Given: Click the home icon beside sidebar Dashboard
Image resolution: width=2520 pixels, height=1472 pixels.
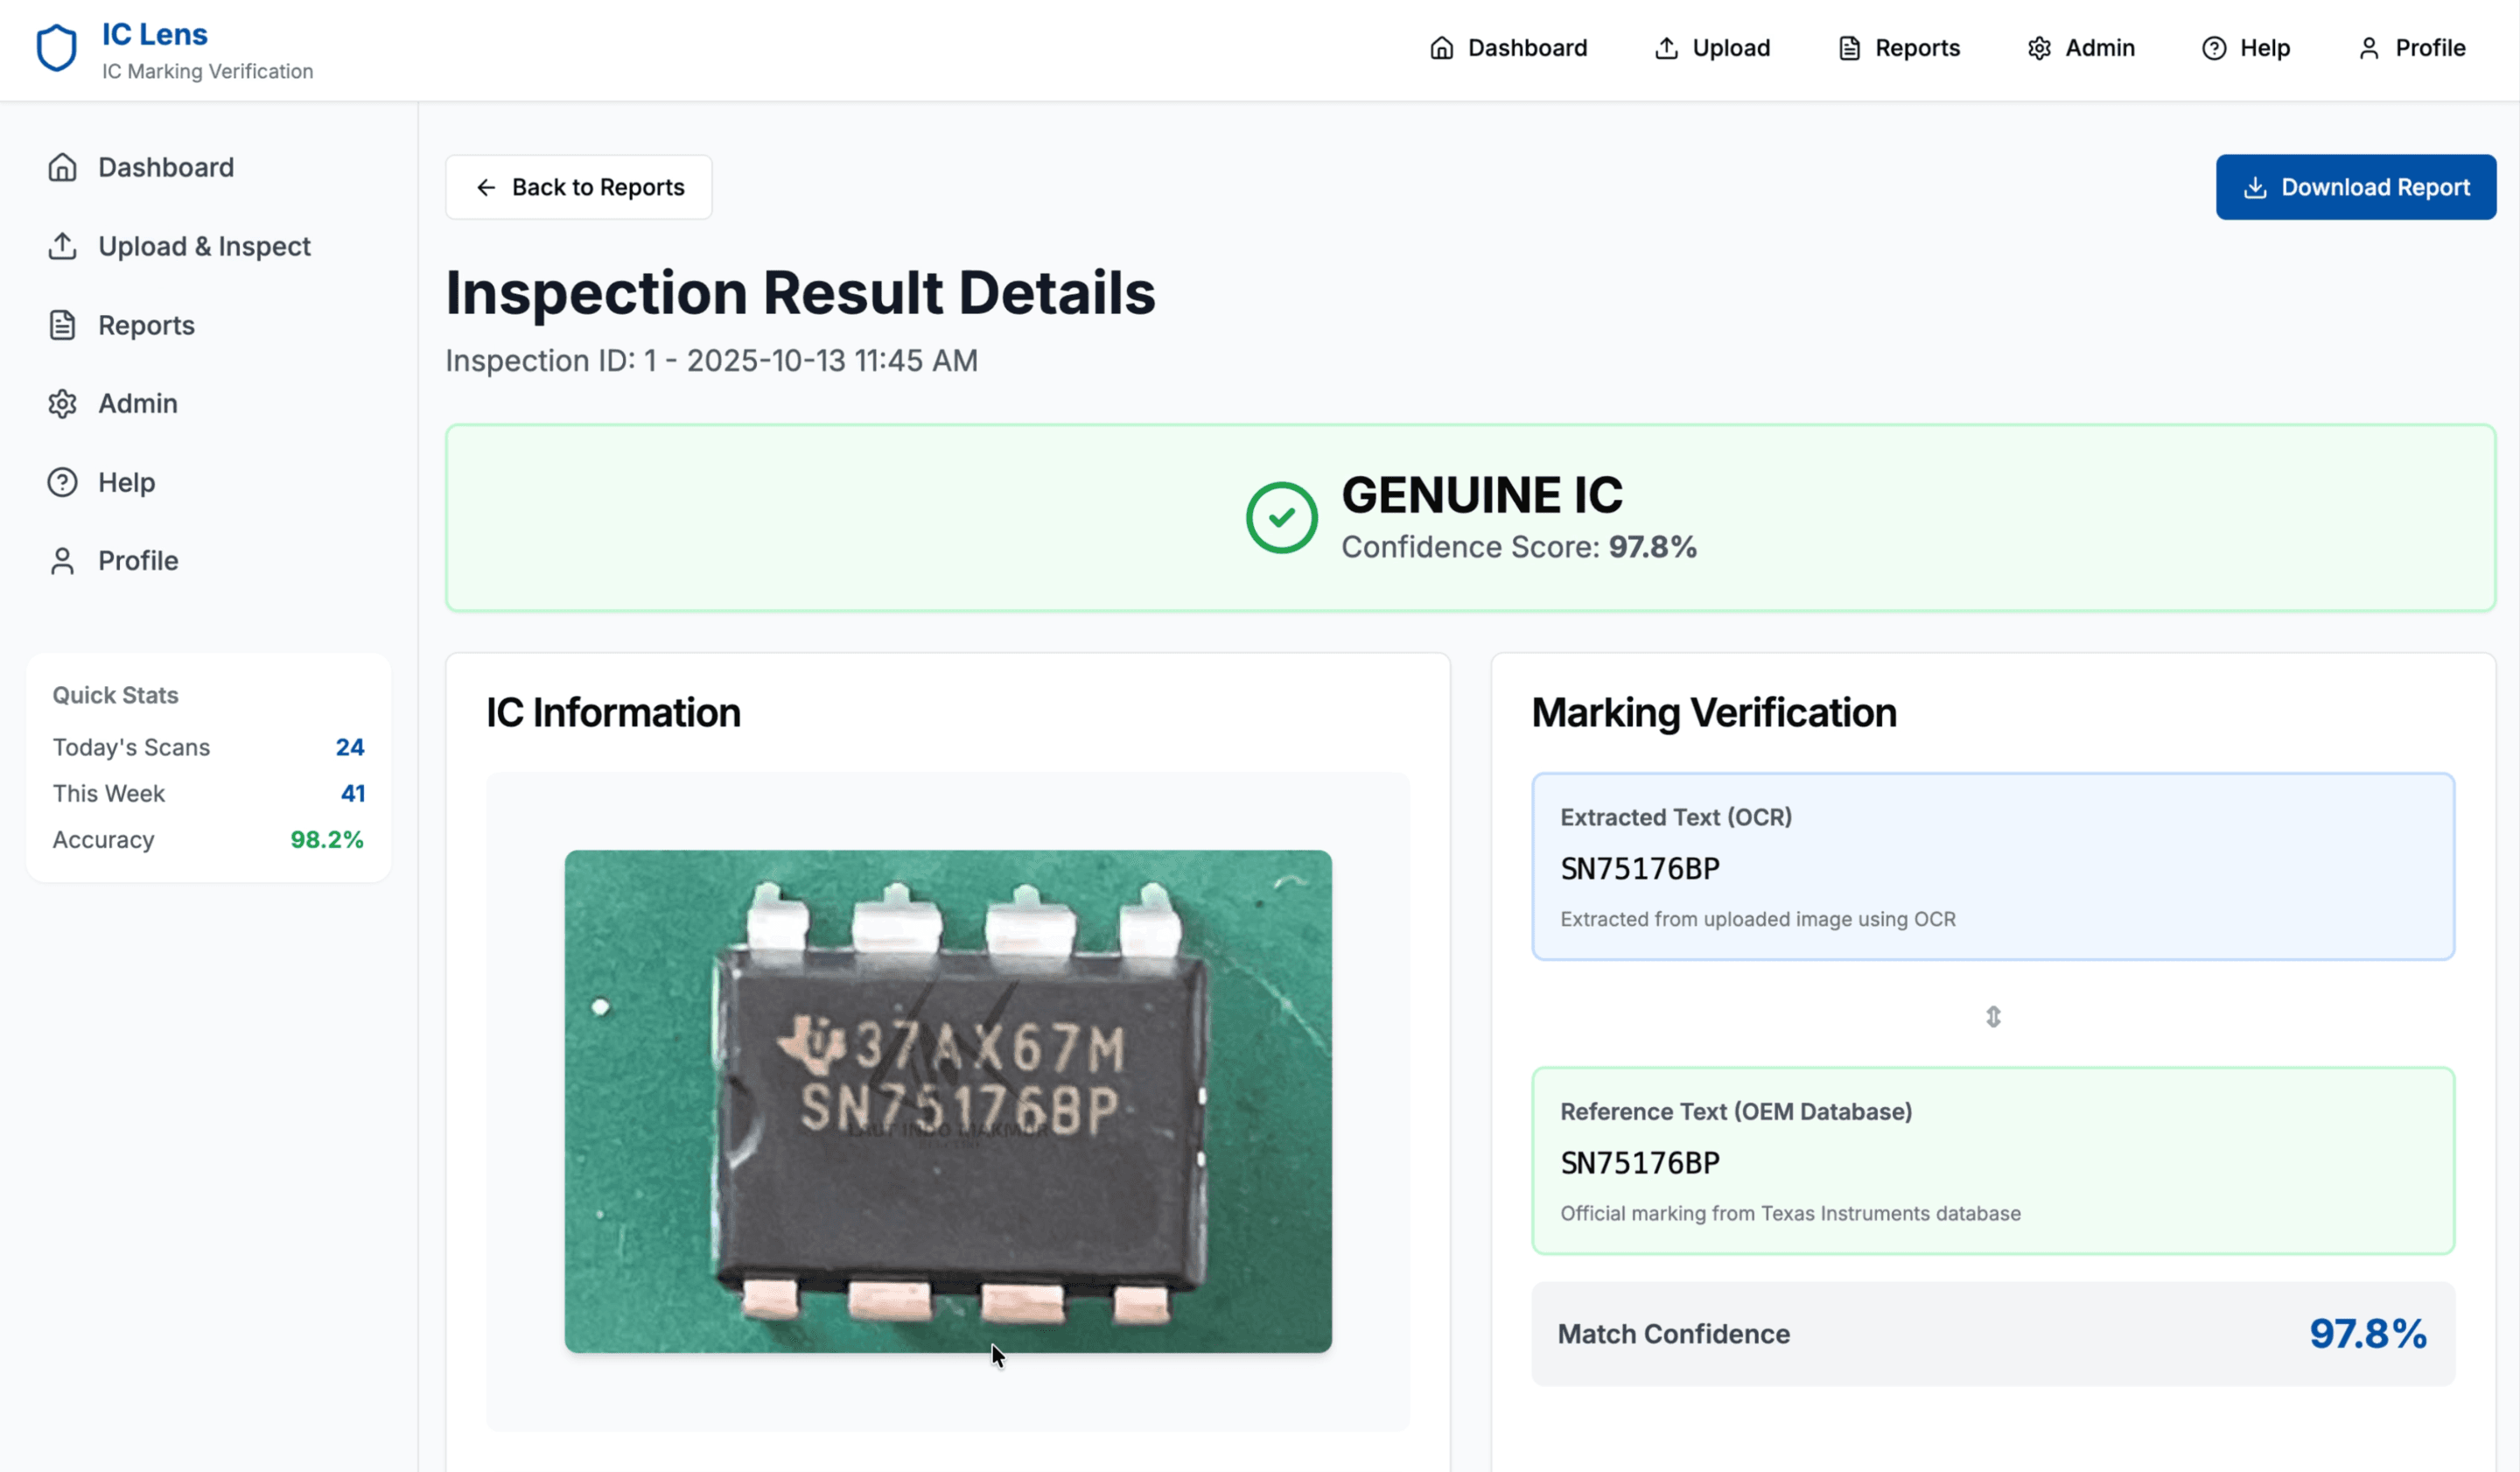Looking at the screenshot, I should [x=62, y=167].
